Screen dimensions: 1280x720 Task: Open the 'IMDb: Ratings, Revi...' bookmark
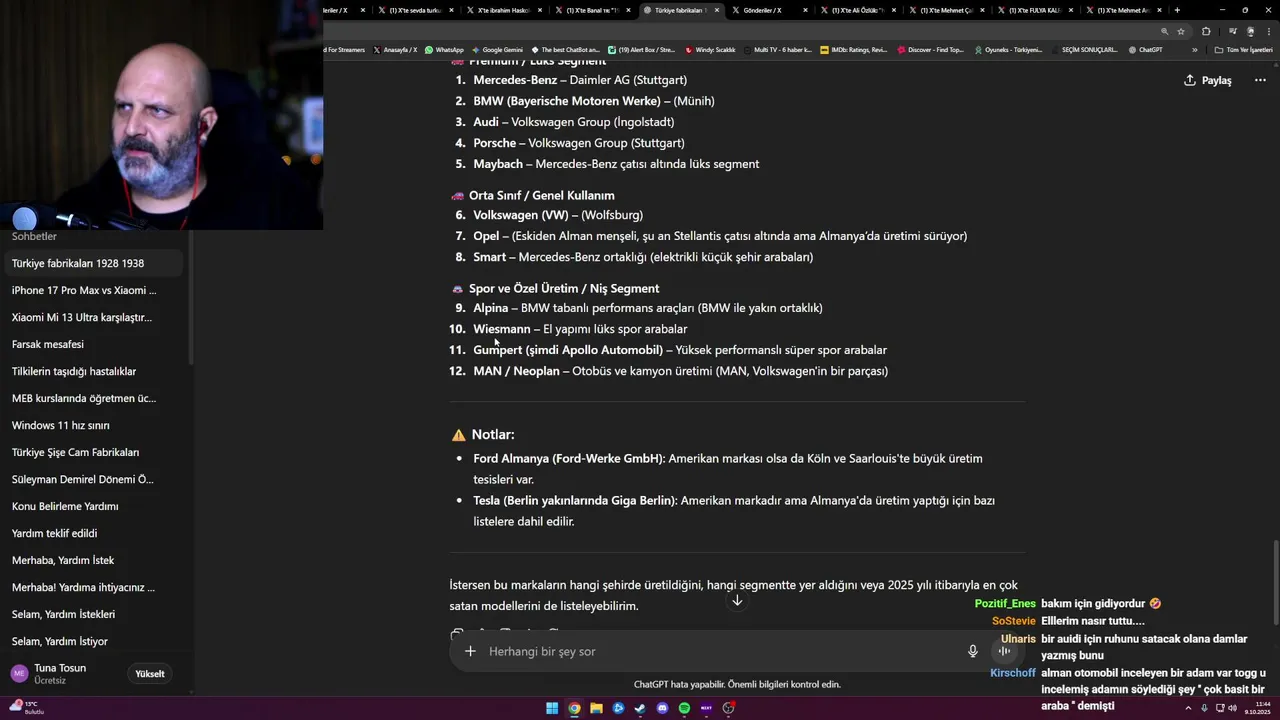tap(853, 49)
